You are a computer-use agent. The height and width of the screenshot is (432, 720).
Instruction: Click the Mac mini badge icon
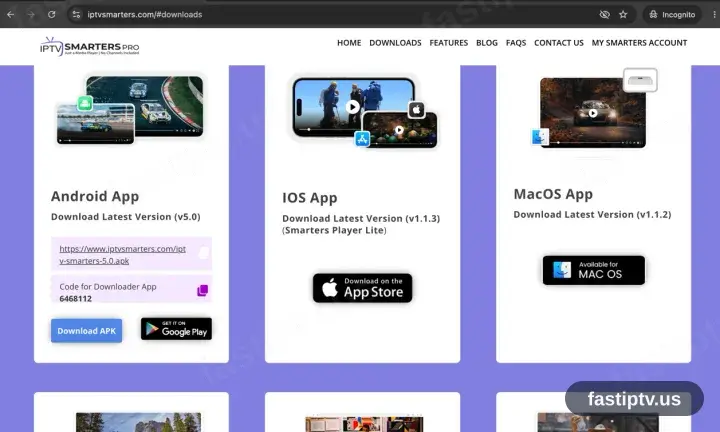click(640, 80)
